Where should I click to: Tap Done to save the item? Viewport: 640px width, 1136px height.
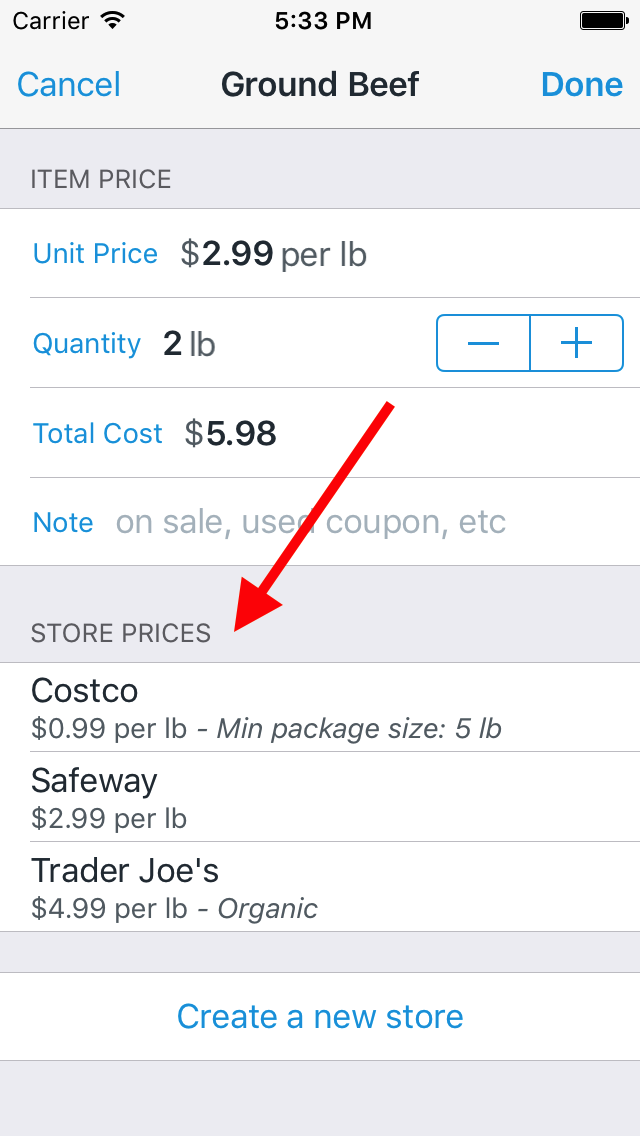tap(581, 85)
